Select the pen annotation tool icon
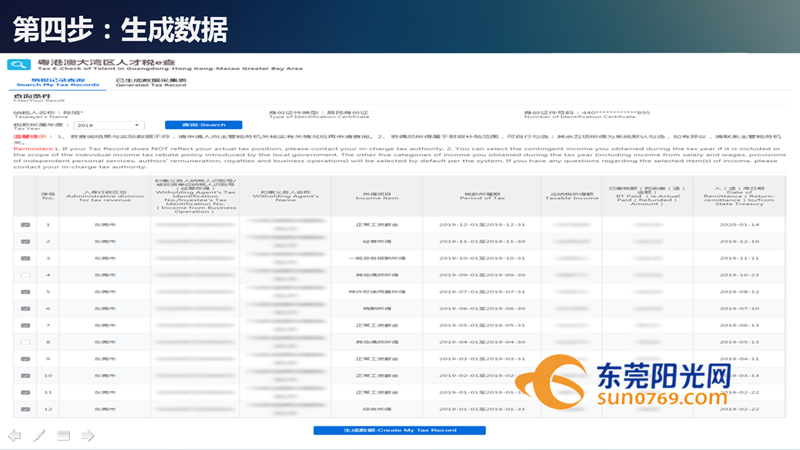Image resolution: width=800 pixels, height=450 pixels. tap(39, 435)
